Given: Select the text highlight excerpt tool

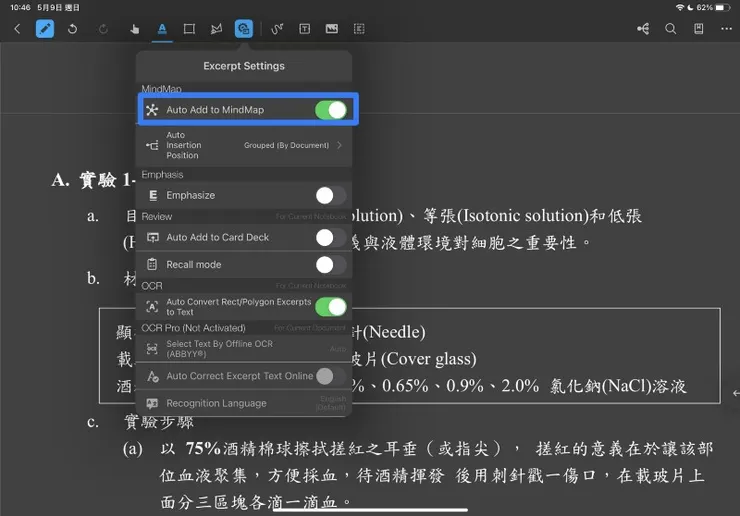Looking at the screenshot, I should point(162,29).
